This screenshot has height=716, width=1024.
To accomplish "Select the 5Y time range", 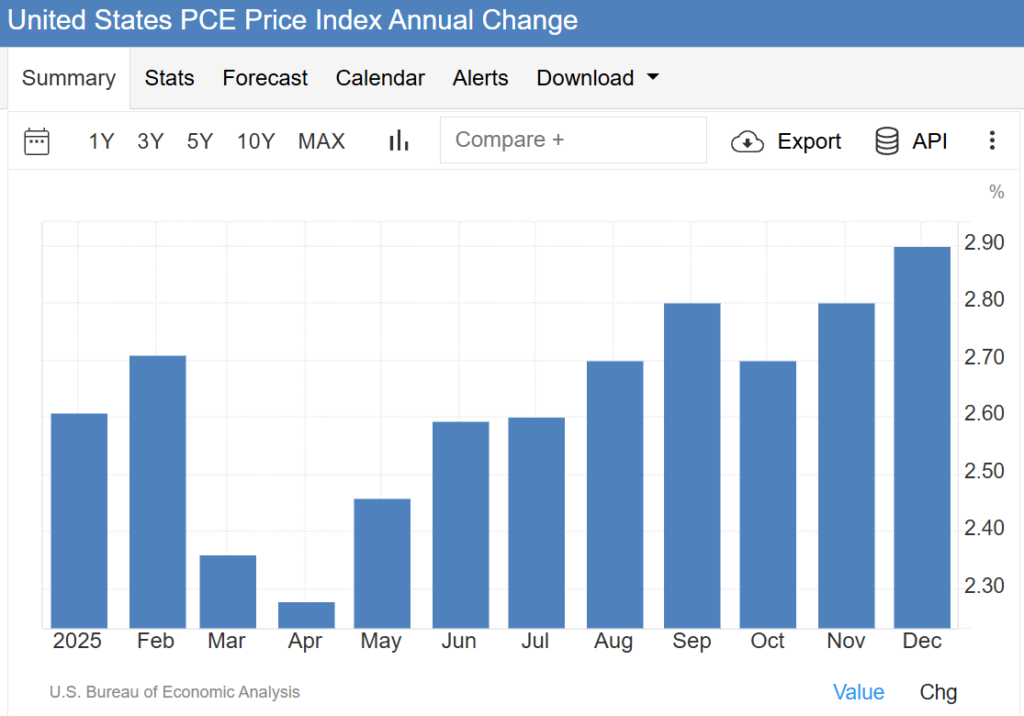I will [x=200, y=142].
